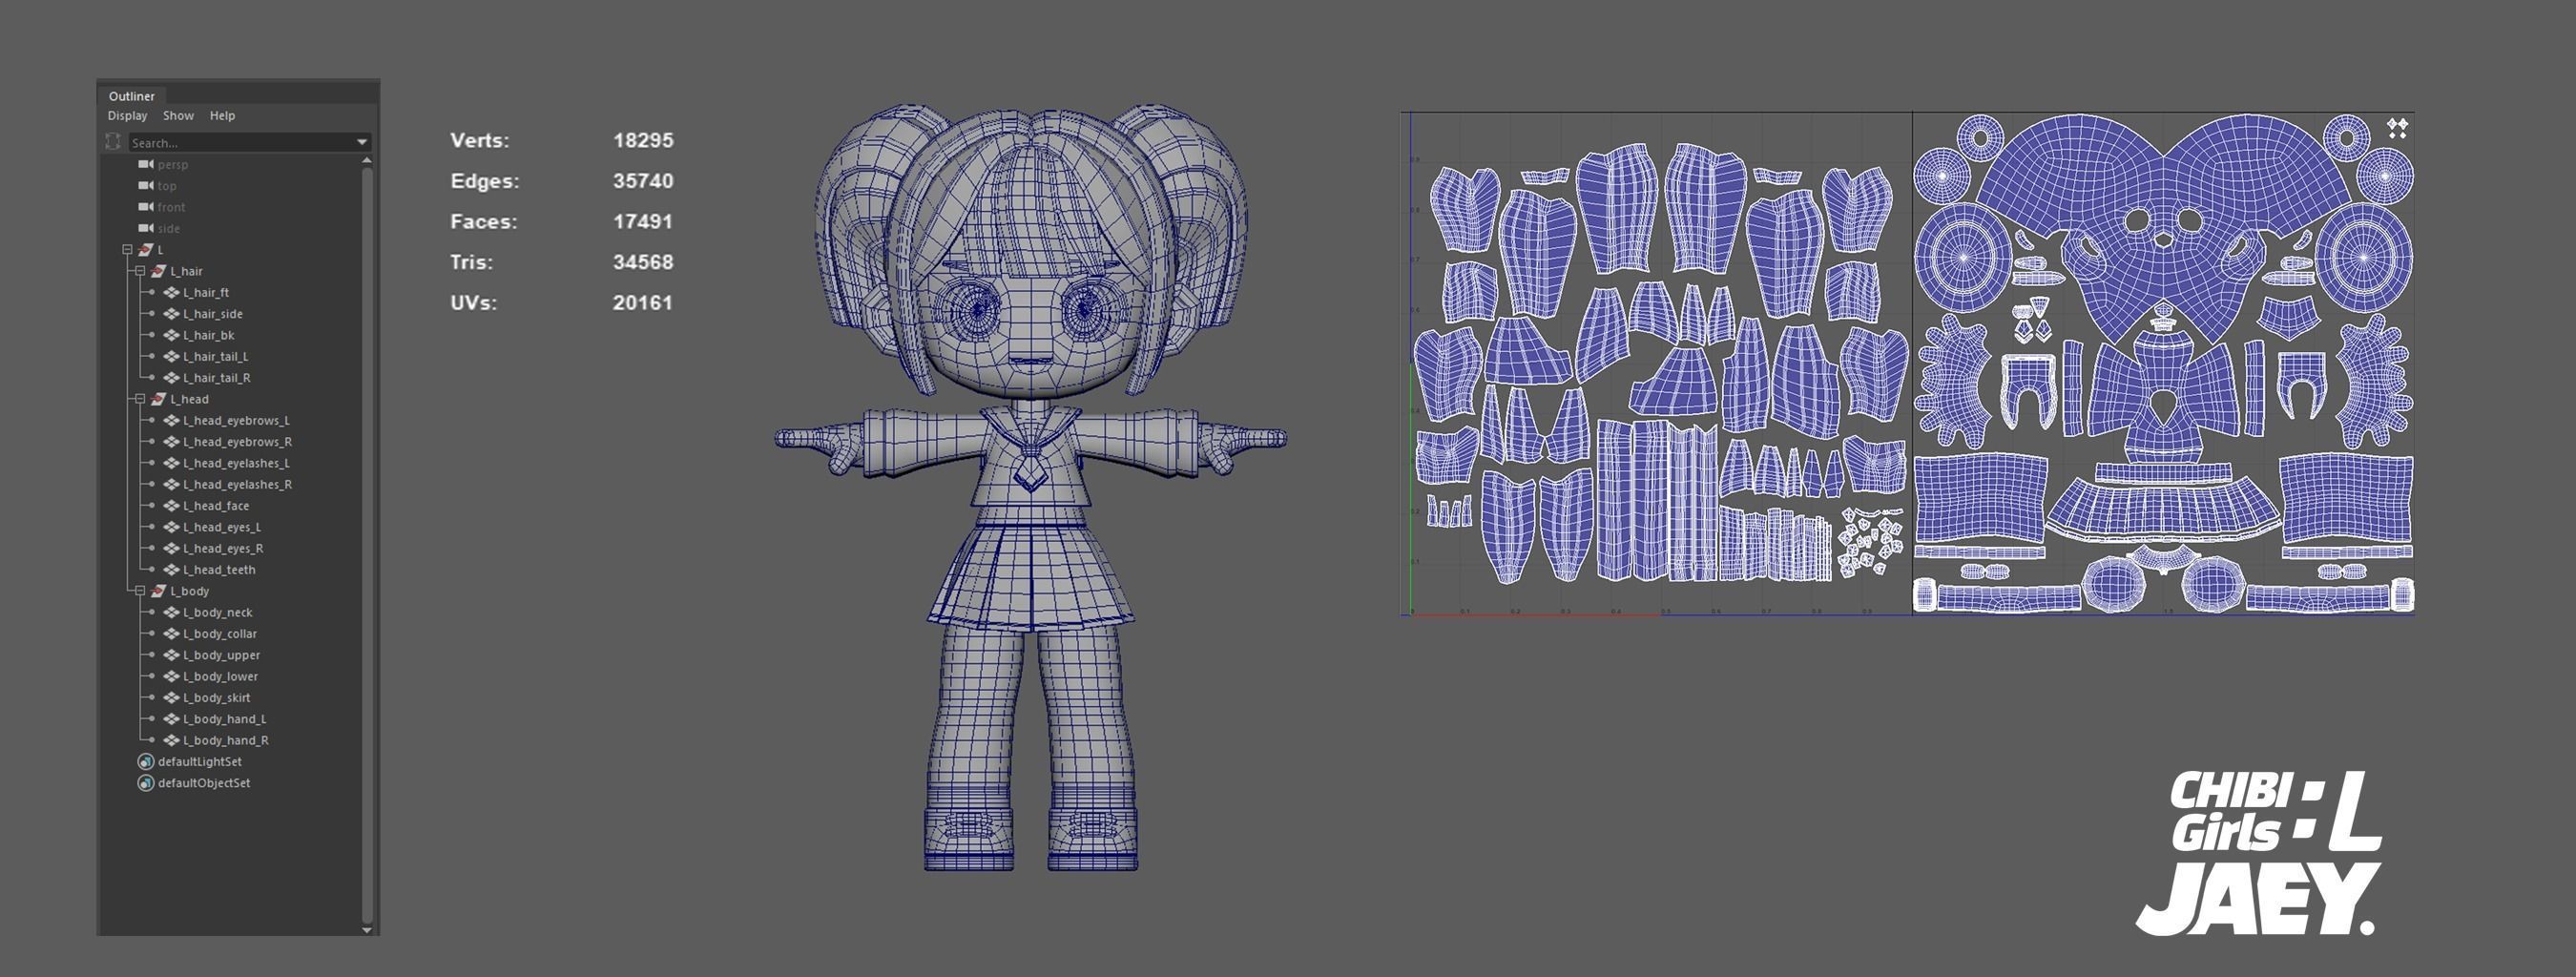This screenshot has width=2576, height=977.
Task: Click the L group transform icon
Action: 146,250
